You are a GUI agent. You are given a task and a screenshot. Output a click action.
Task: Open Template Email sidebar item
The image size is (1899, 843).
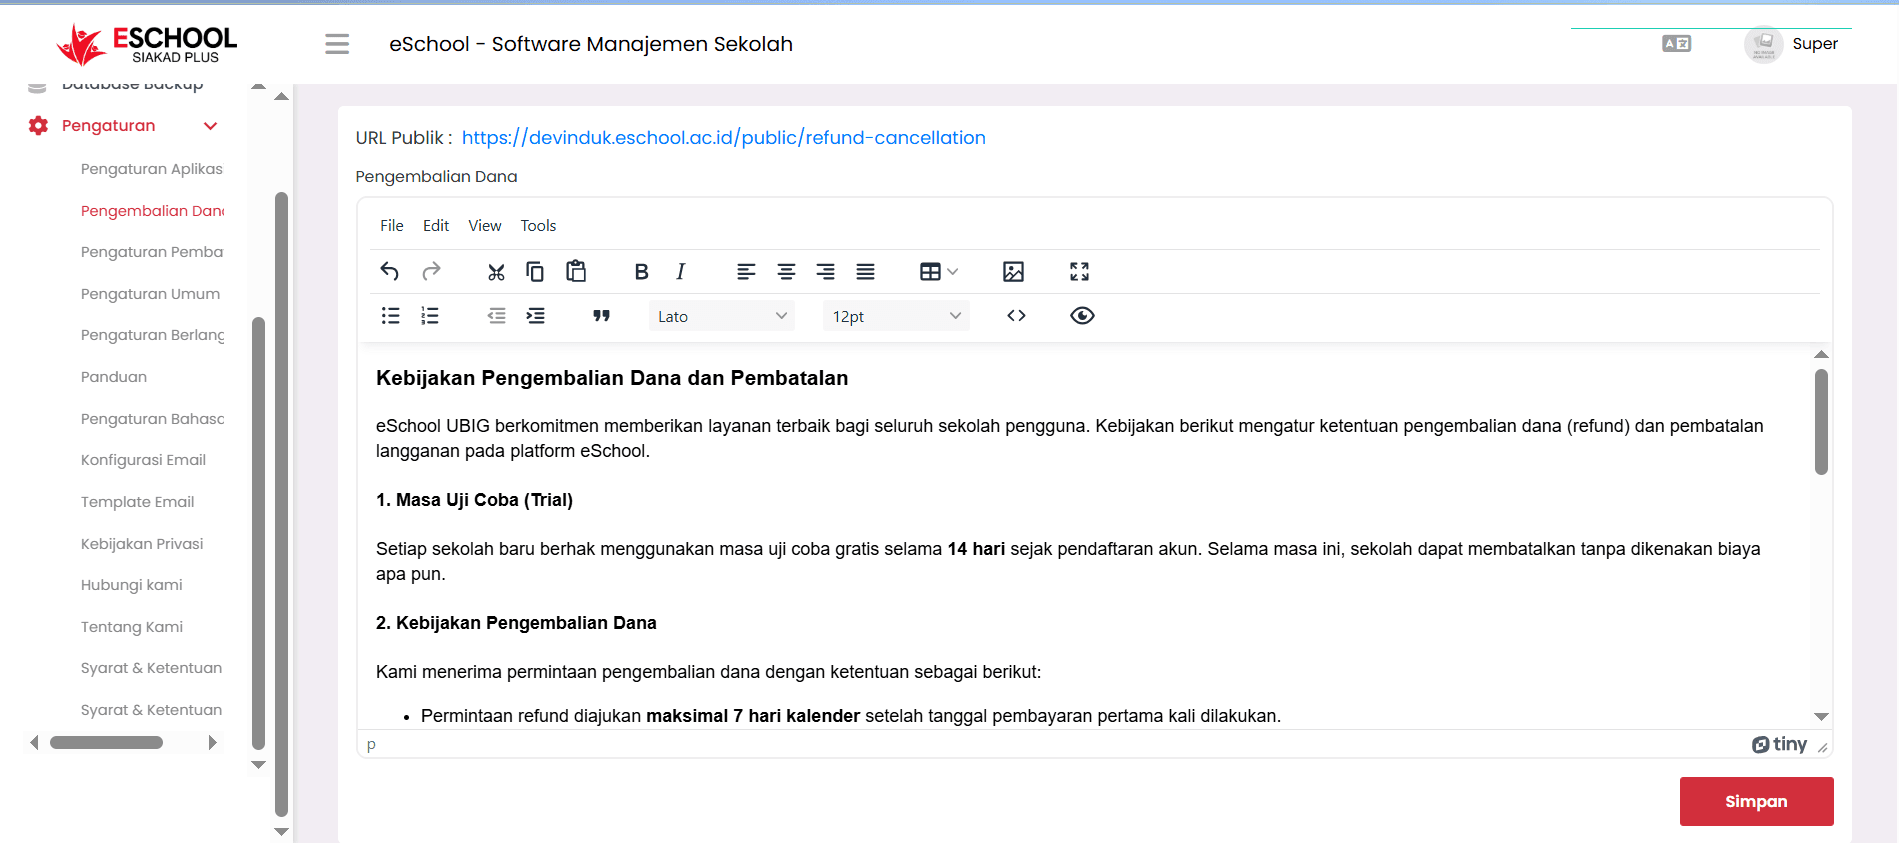click(x=137, y=502)
